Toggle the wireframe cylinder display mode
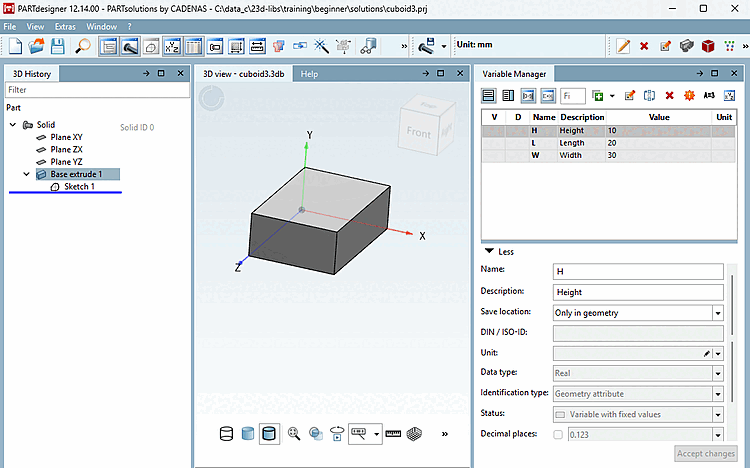Screen dimensions: 750x468 pyautogui.click(x=226, y=434)
